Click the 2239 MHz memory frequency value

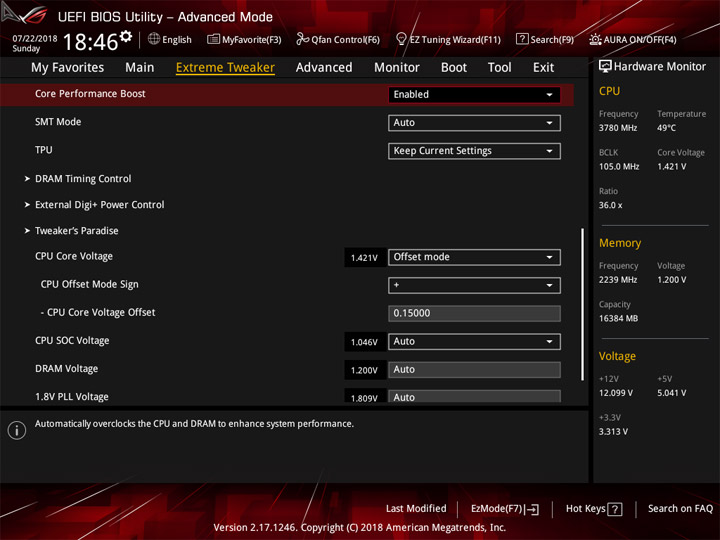click(x=618, y=280)
